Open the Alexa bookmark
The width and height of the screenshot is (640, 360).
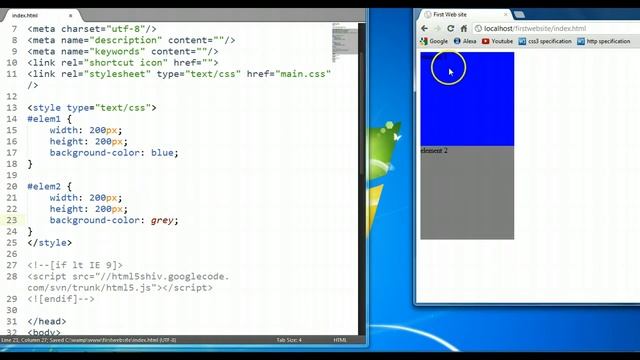(x=465, y=41)
